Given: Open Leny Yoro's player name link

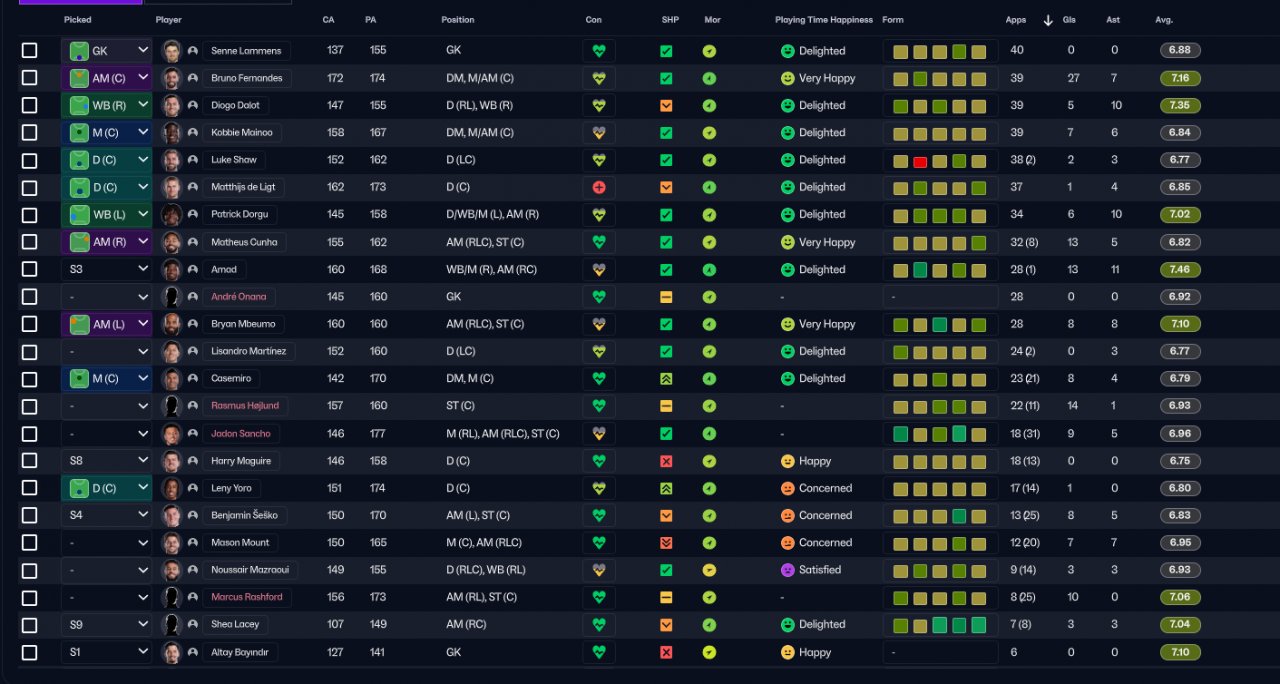Looking at the screenshot, I should (231, 488).
